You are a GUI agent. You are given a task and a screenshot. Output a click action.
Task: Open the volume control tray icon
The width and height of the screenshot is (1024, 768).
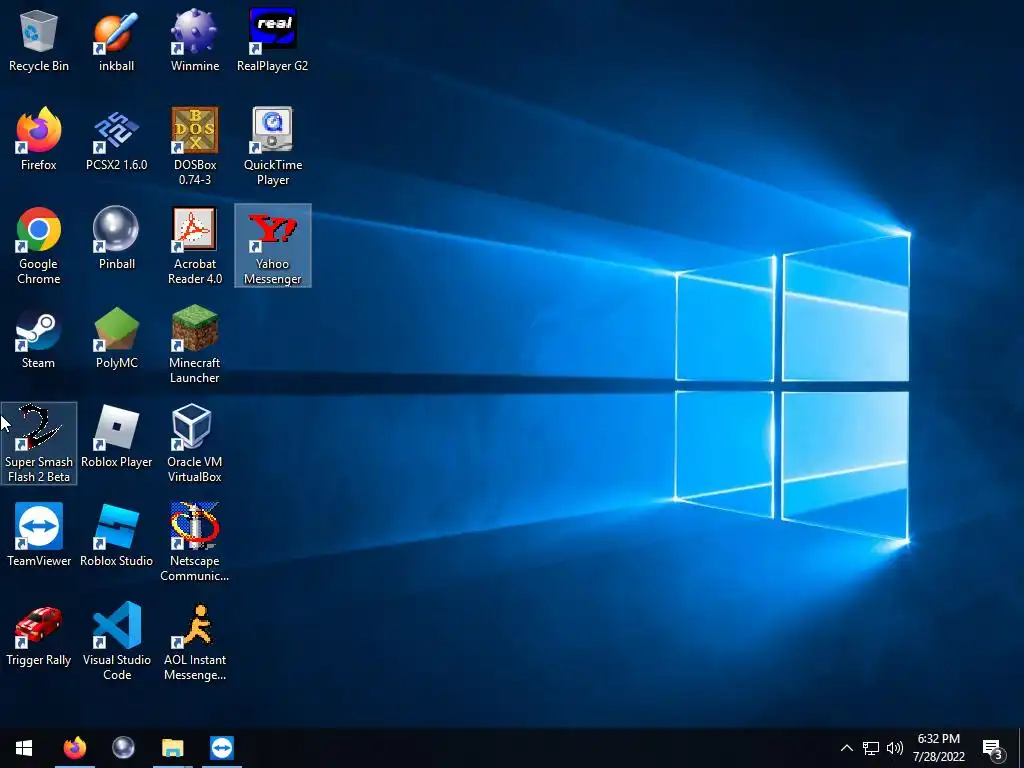[x=895, y=748]
